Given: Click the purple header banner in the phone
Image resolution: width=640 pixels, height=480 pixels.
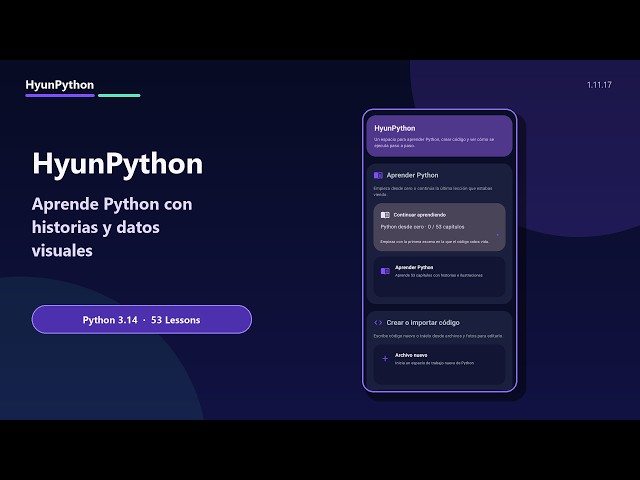Looking at the screenshot, I should point(439,136).
